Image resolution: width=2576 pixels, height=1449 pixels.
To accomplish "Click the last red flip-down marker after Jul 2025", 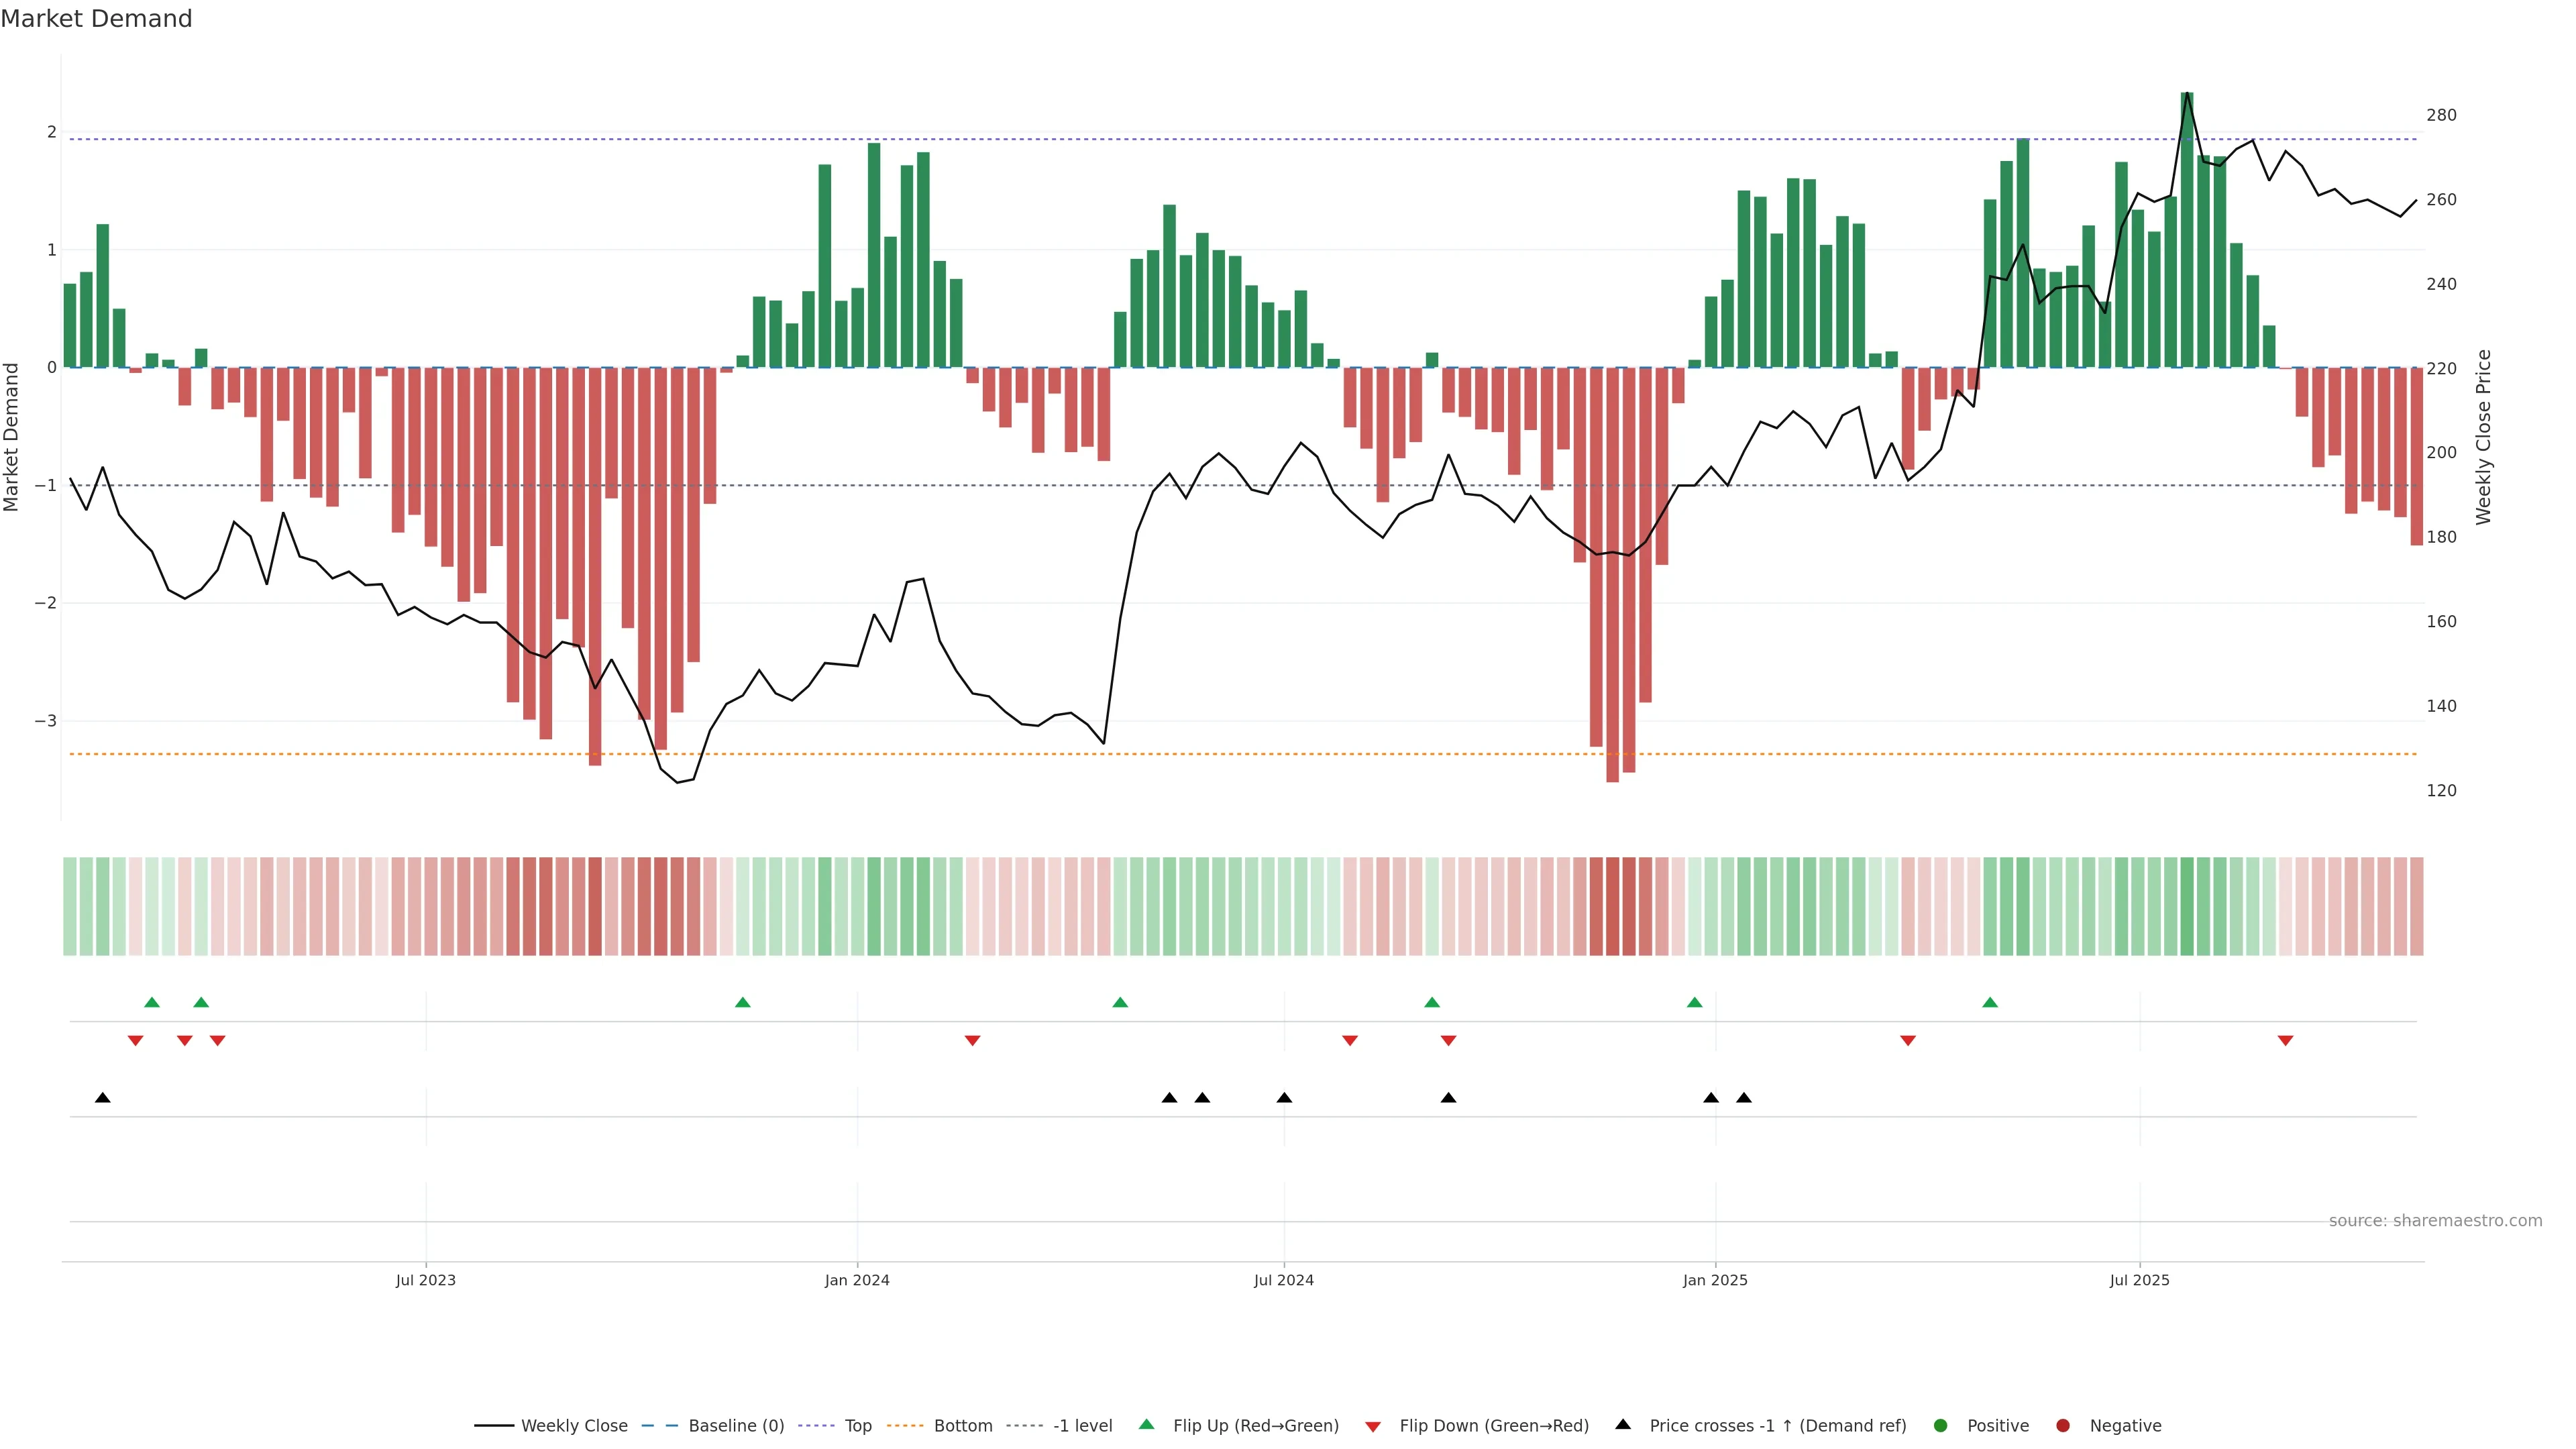I will (x=2285, y=1040).
